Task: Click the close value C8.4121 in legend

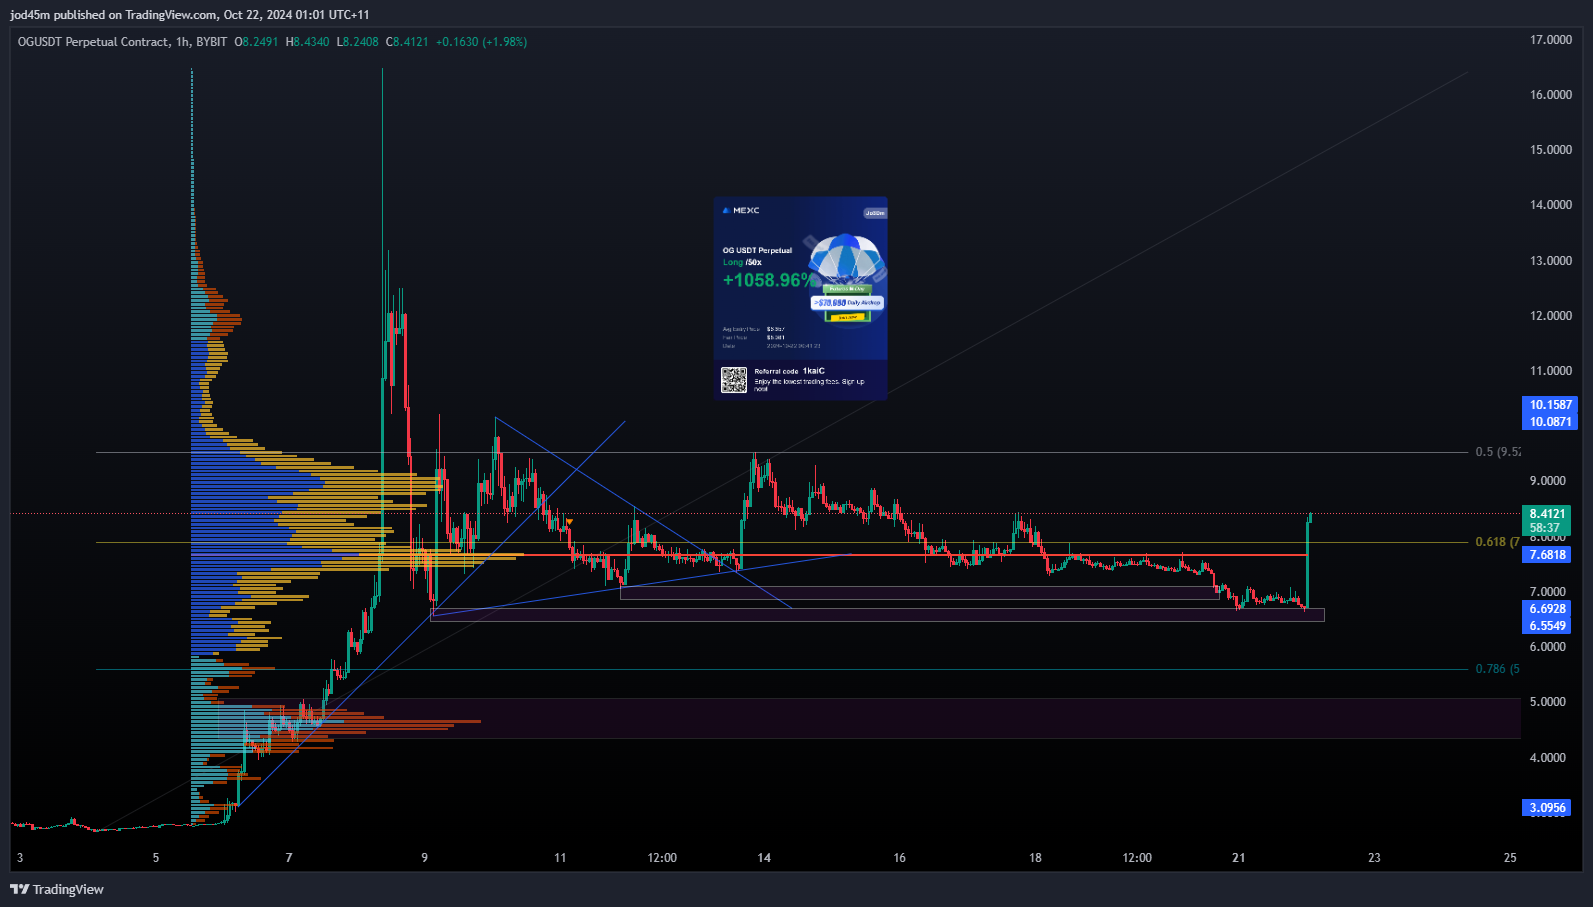Action: (x=407, y=42)
